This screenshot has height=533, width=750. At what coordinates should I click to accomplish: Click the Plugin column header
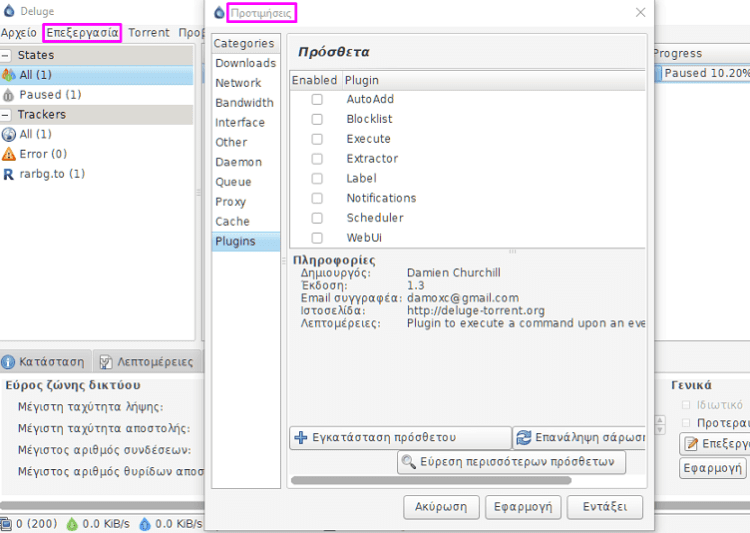coord(494,80)
